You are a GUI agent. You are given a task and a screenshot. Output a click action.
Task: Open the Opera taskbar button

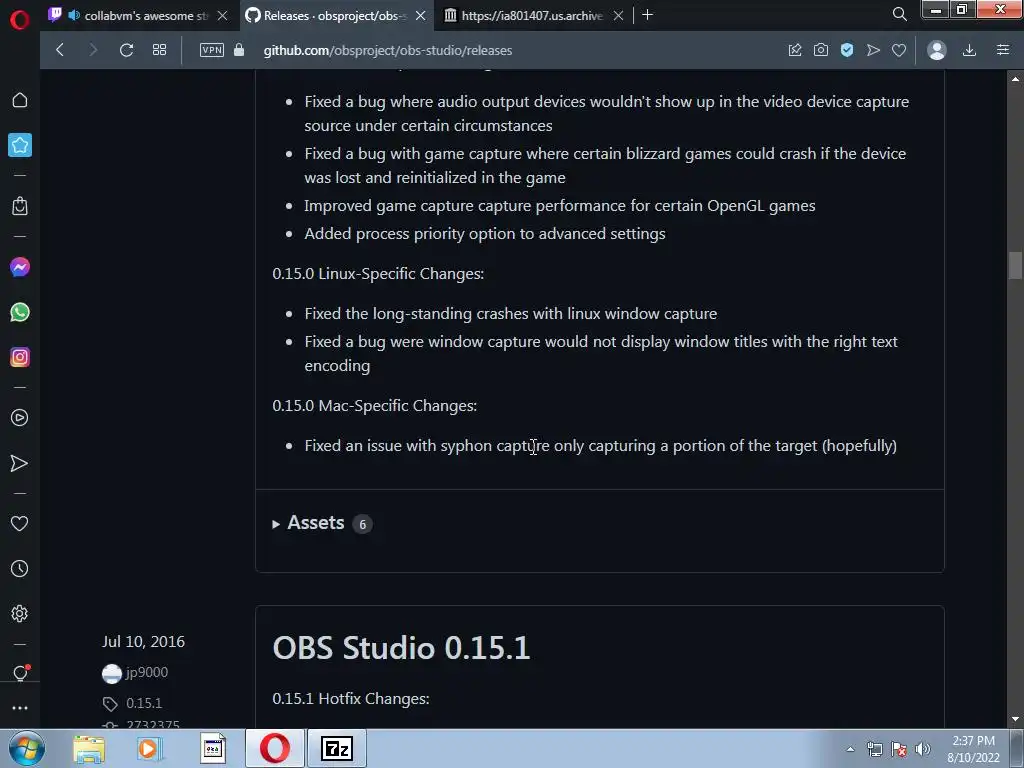point(274,748)
